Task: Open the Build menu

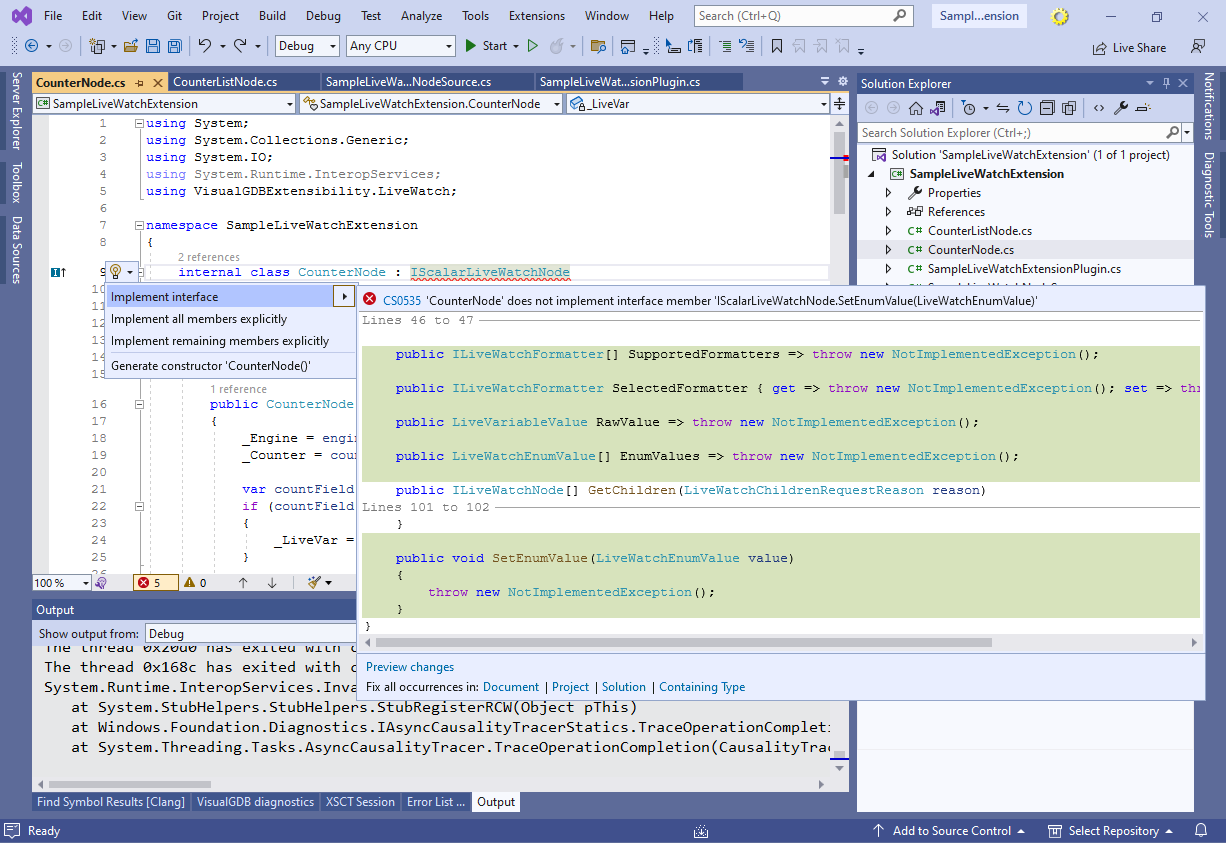Action: pos(272,16)
